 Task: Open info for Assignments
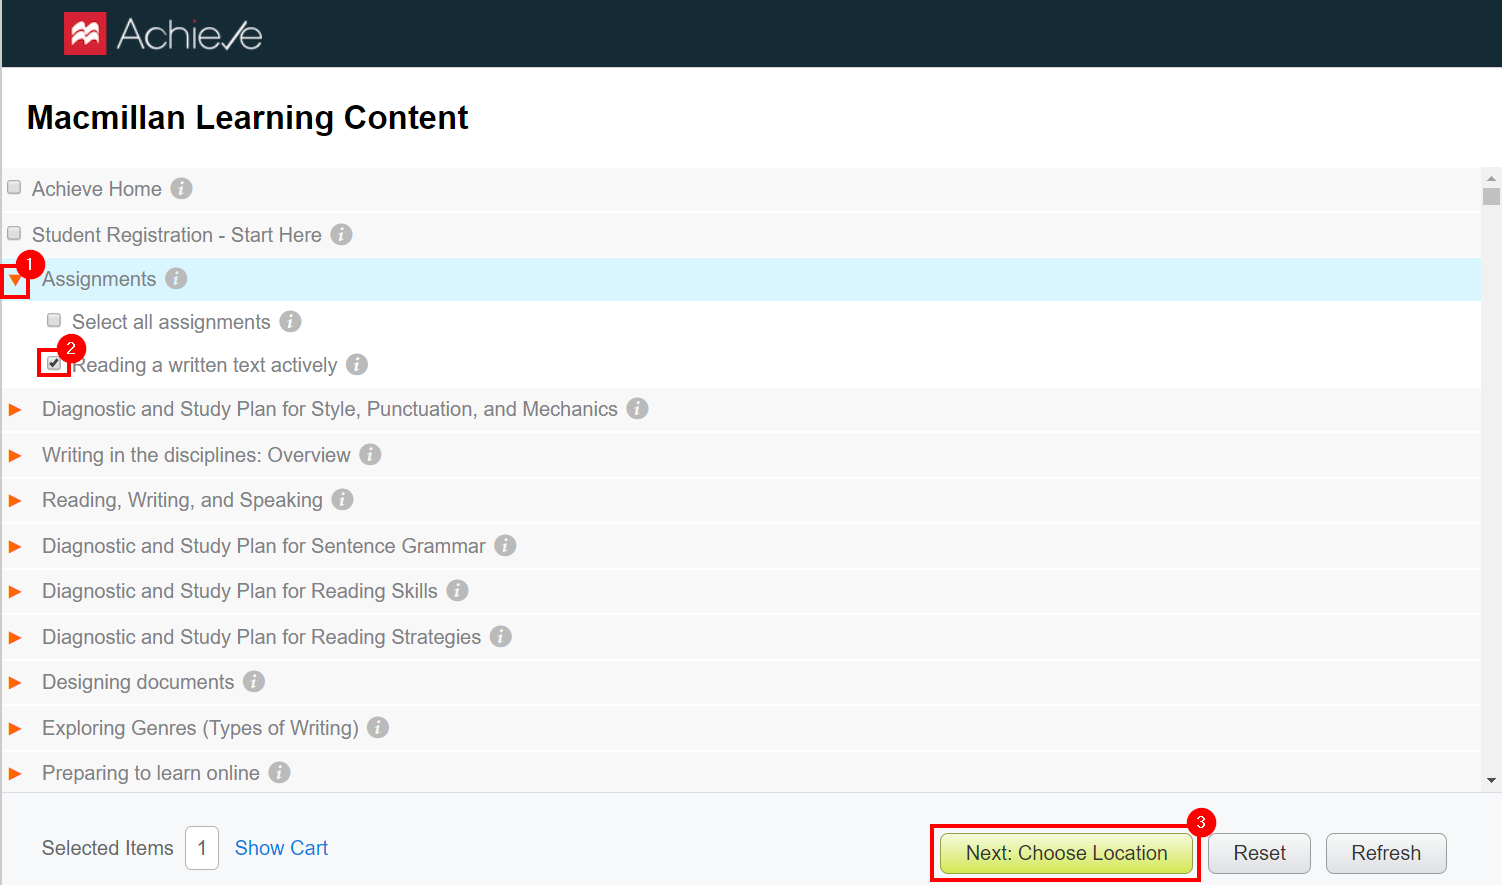point(176,279)
